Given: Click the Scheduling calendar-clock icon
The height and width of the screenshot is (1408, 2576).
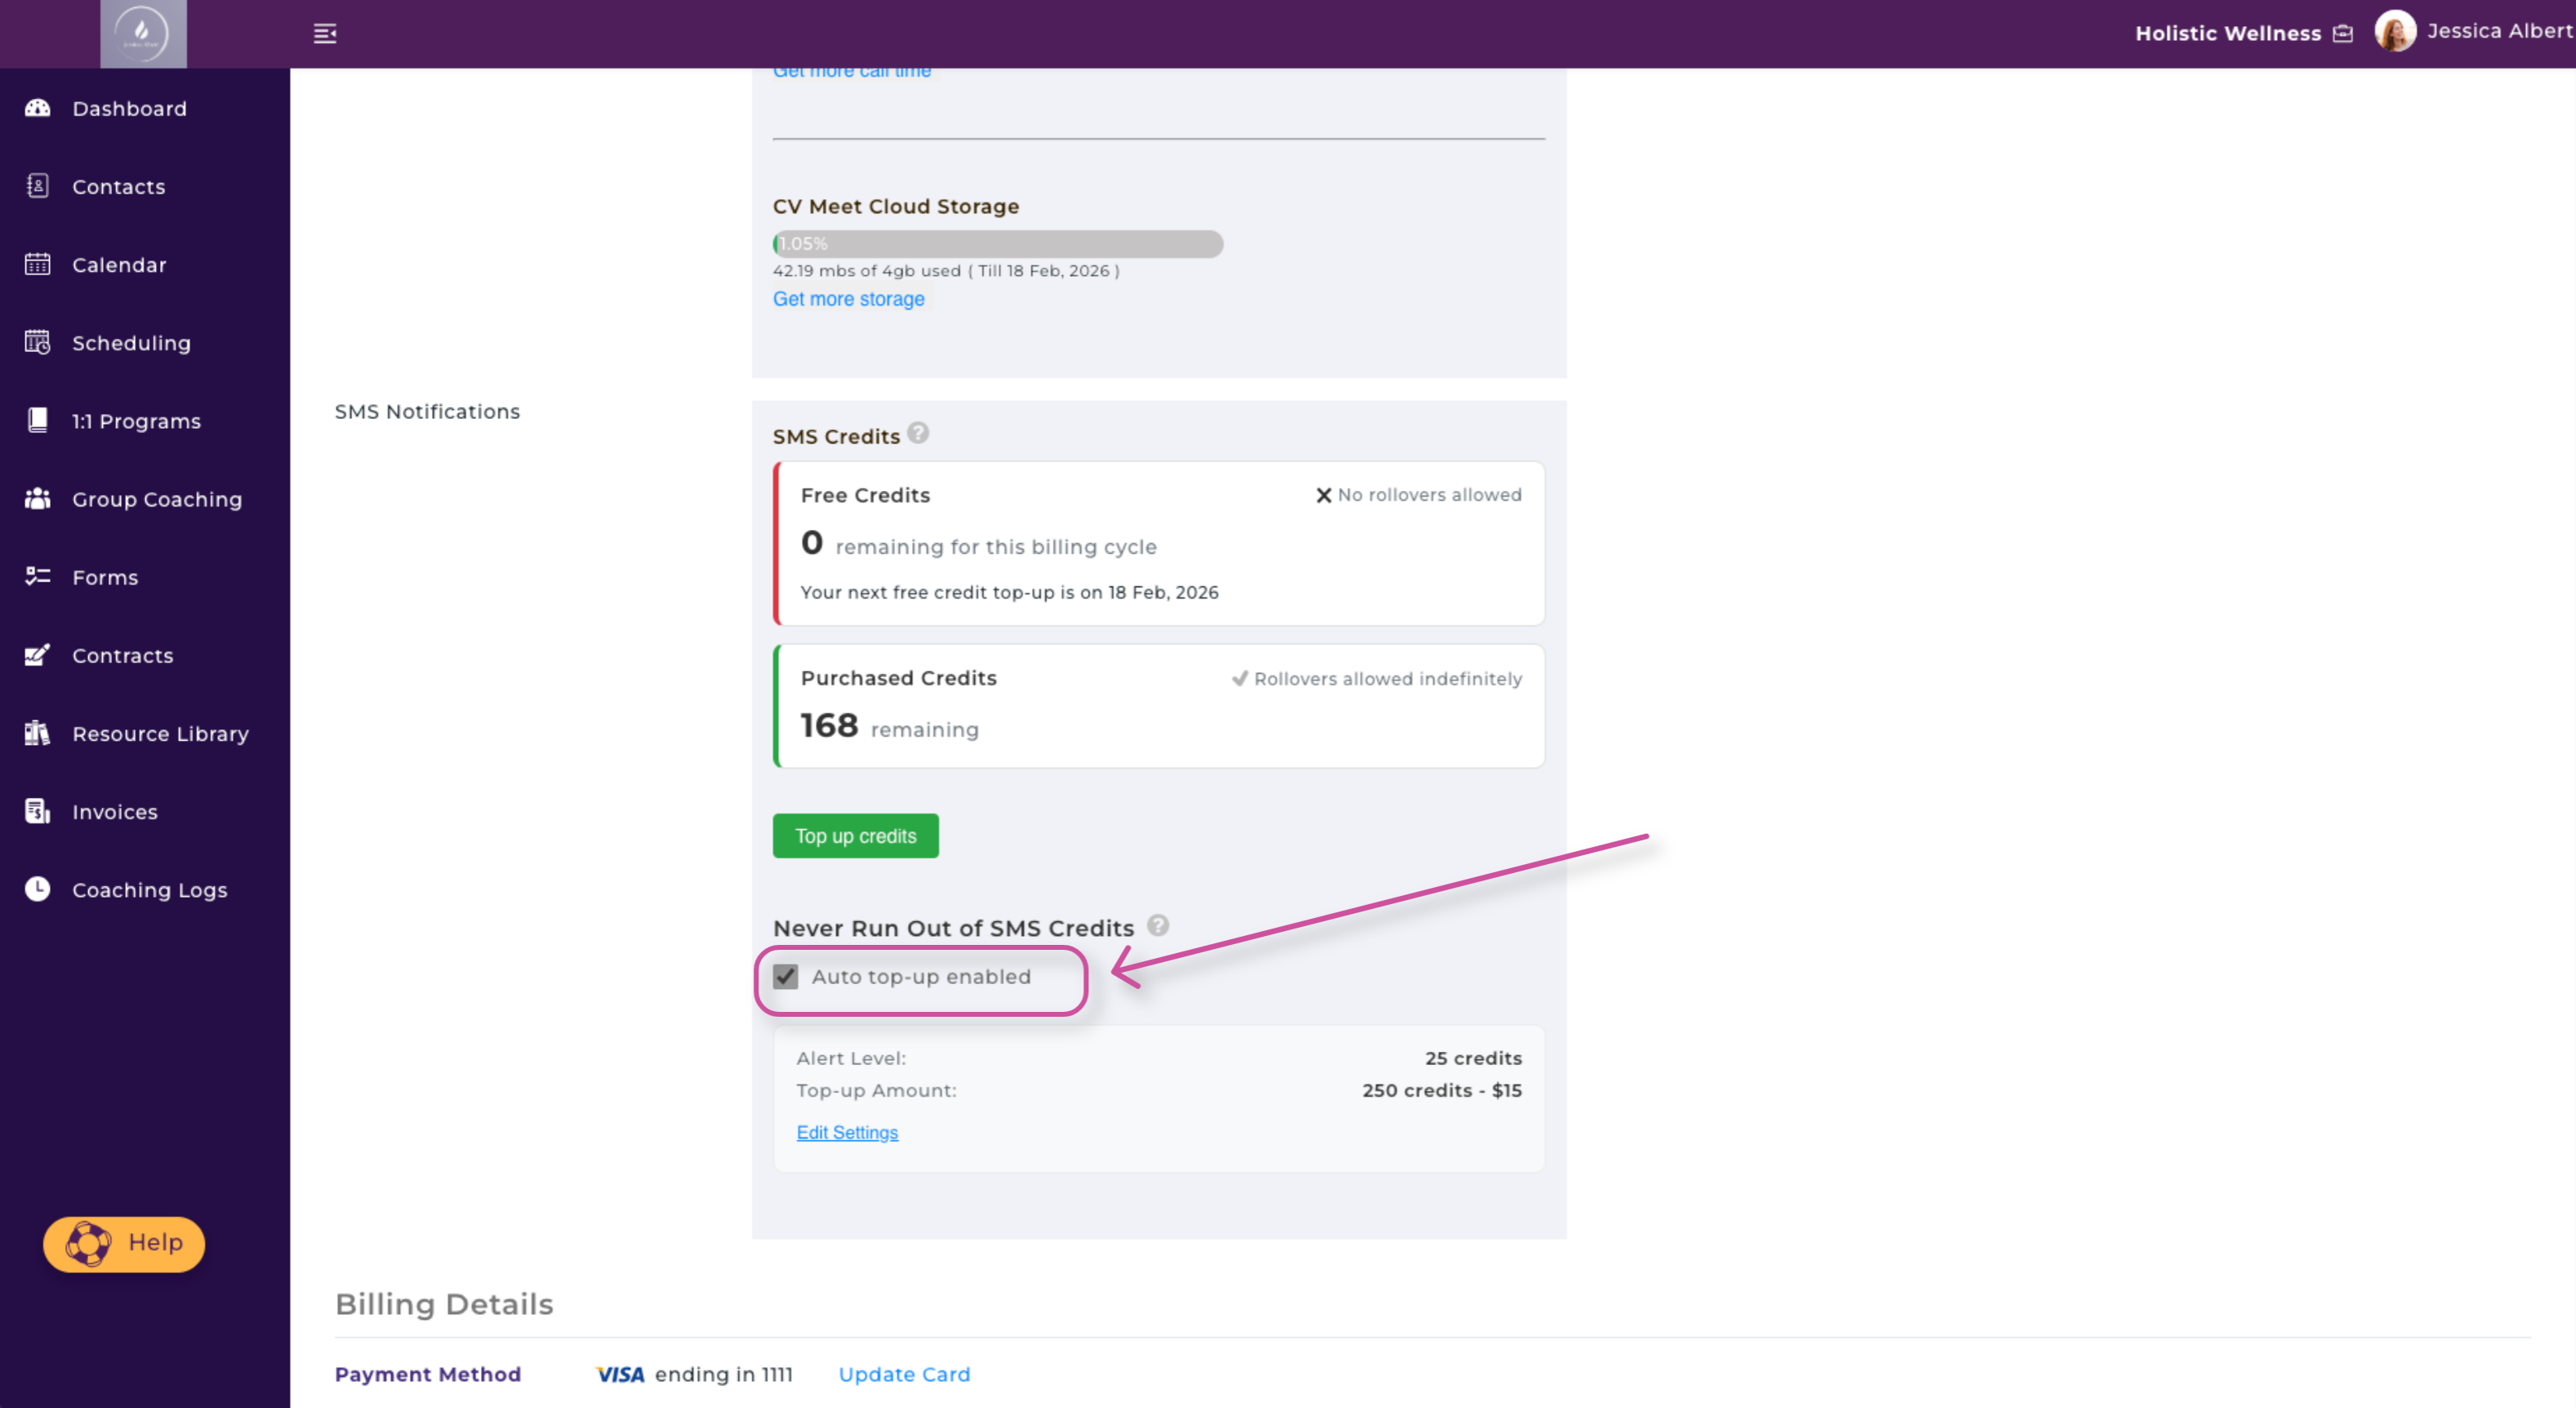Looking at the screenshot, I should coord(37,343).
